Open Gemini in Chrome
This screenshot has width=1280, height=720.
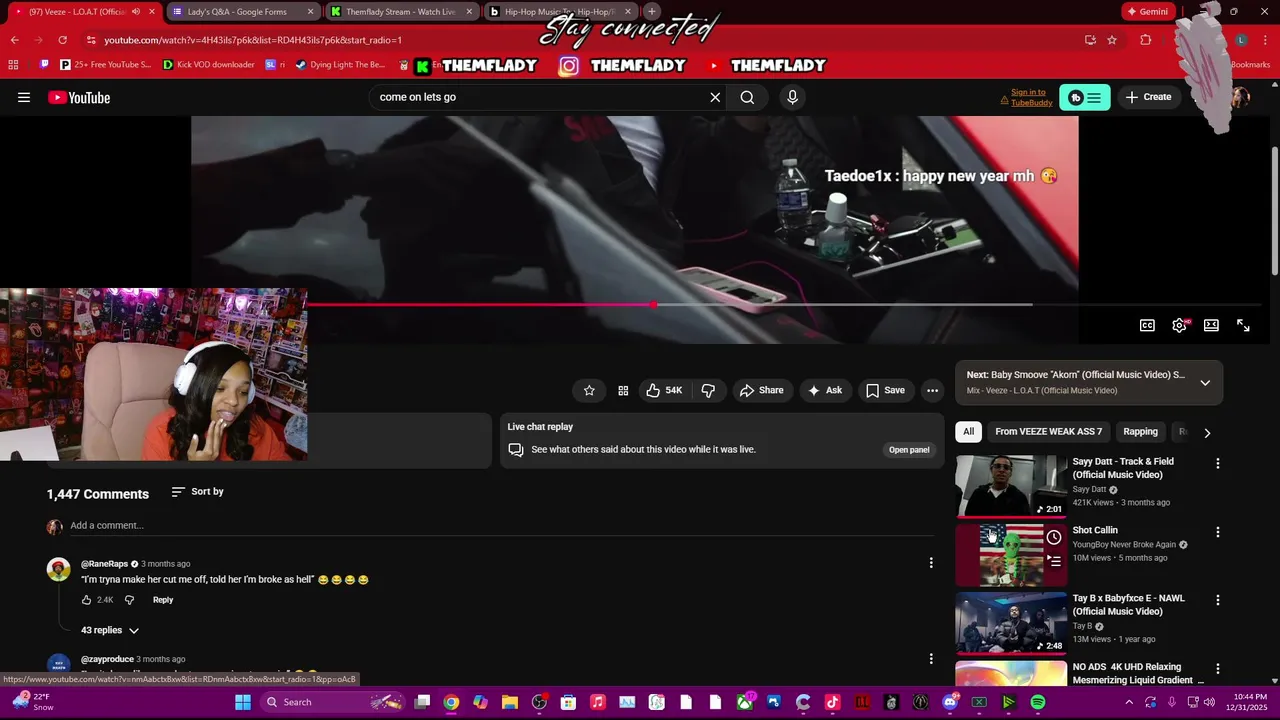(x=1147, y=12)
